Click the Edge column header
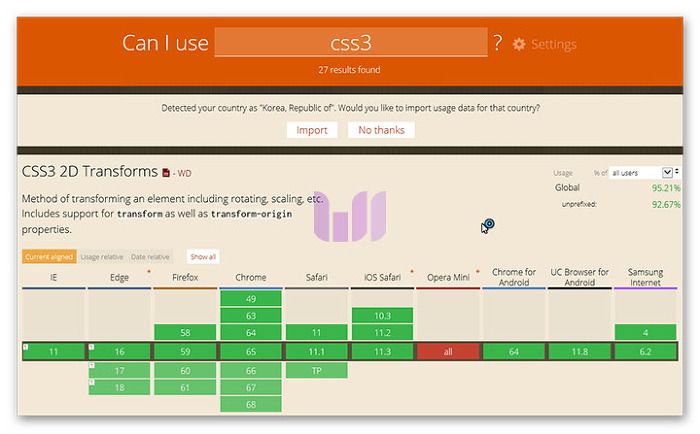 coord(119,277)
